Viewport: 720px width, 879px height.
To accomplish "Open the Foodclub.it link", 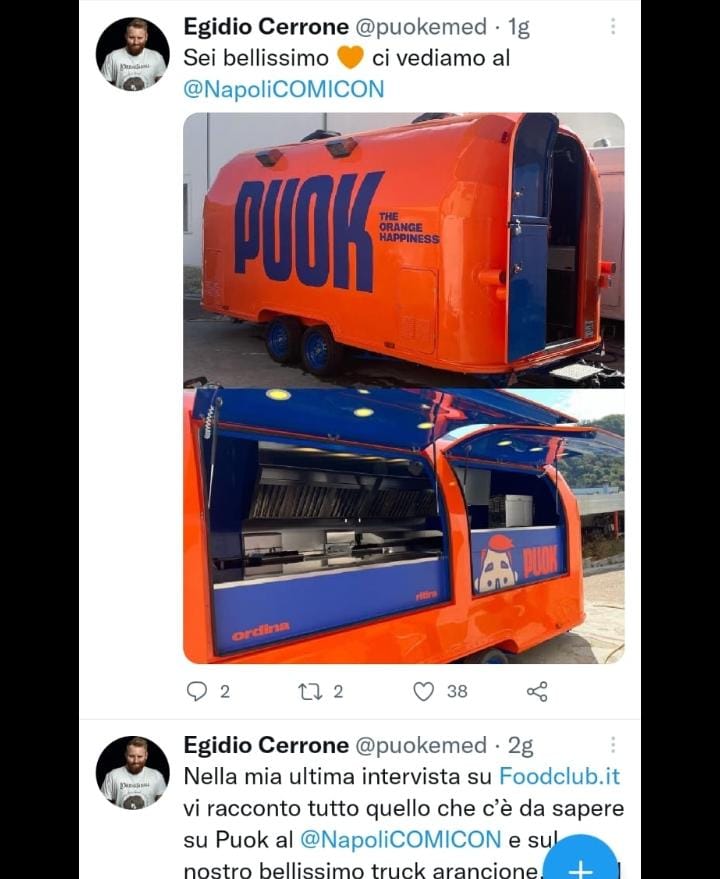I will (x=560, y=776).
